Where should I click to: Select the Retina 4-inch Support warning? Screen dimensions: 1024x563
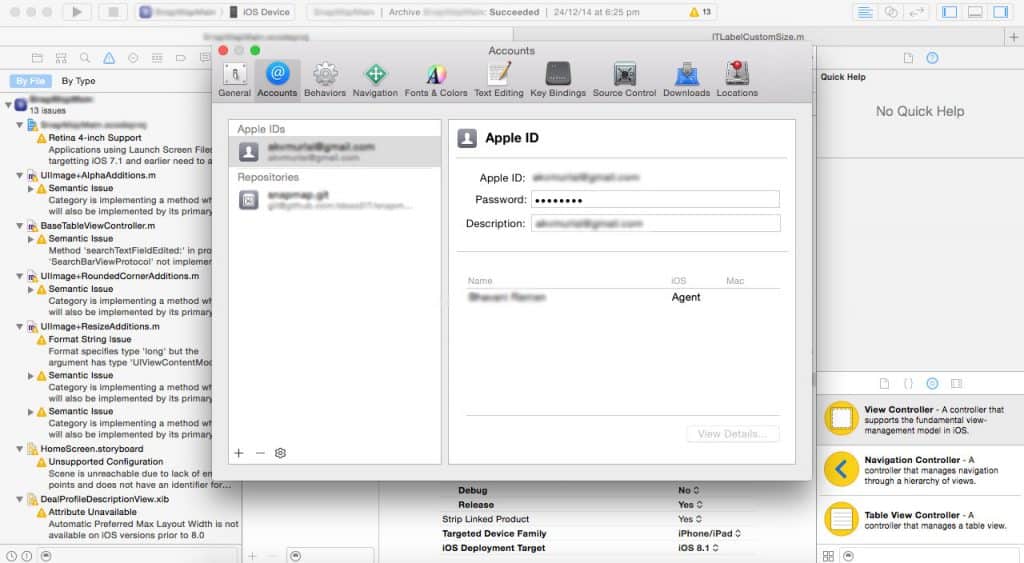click(95, 138)
